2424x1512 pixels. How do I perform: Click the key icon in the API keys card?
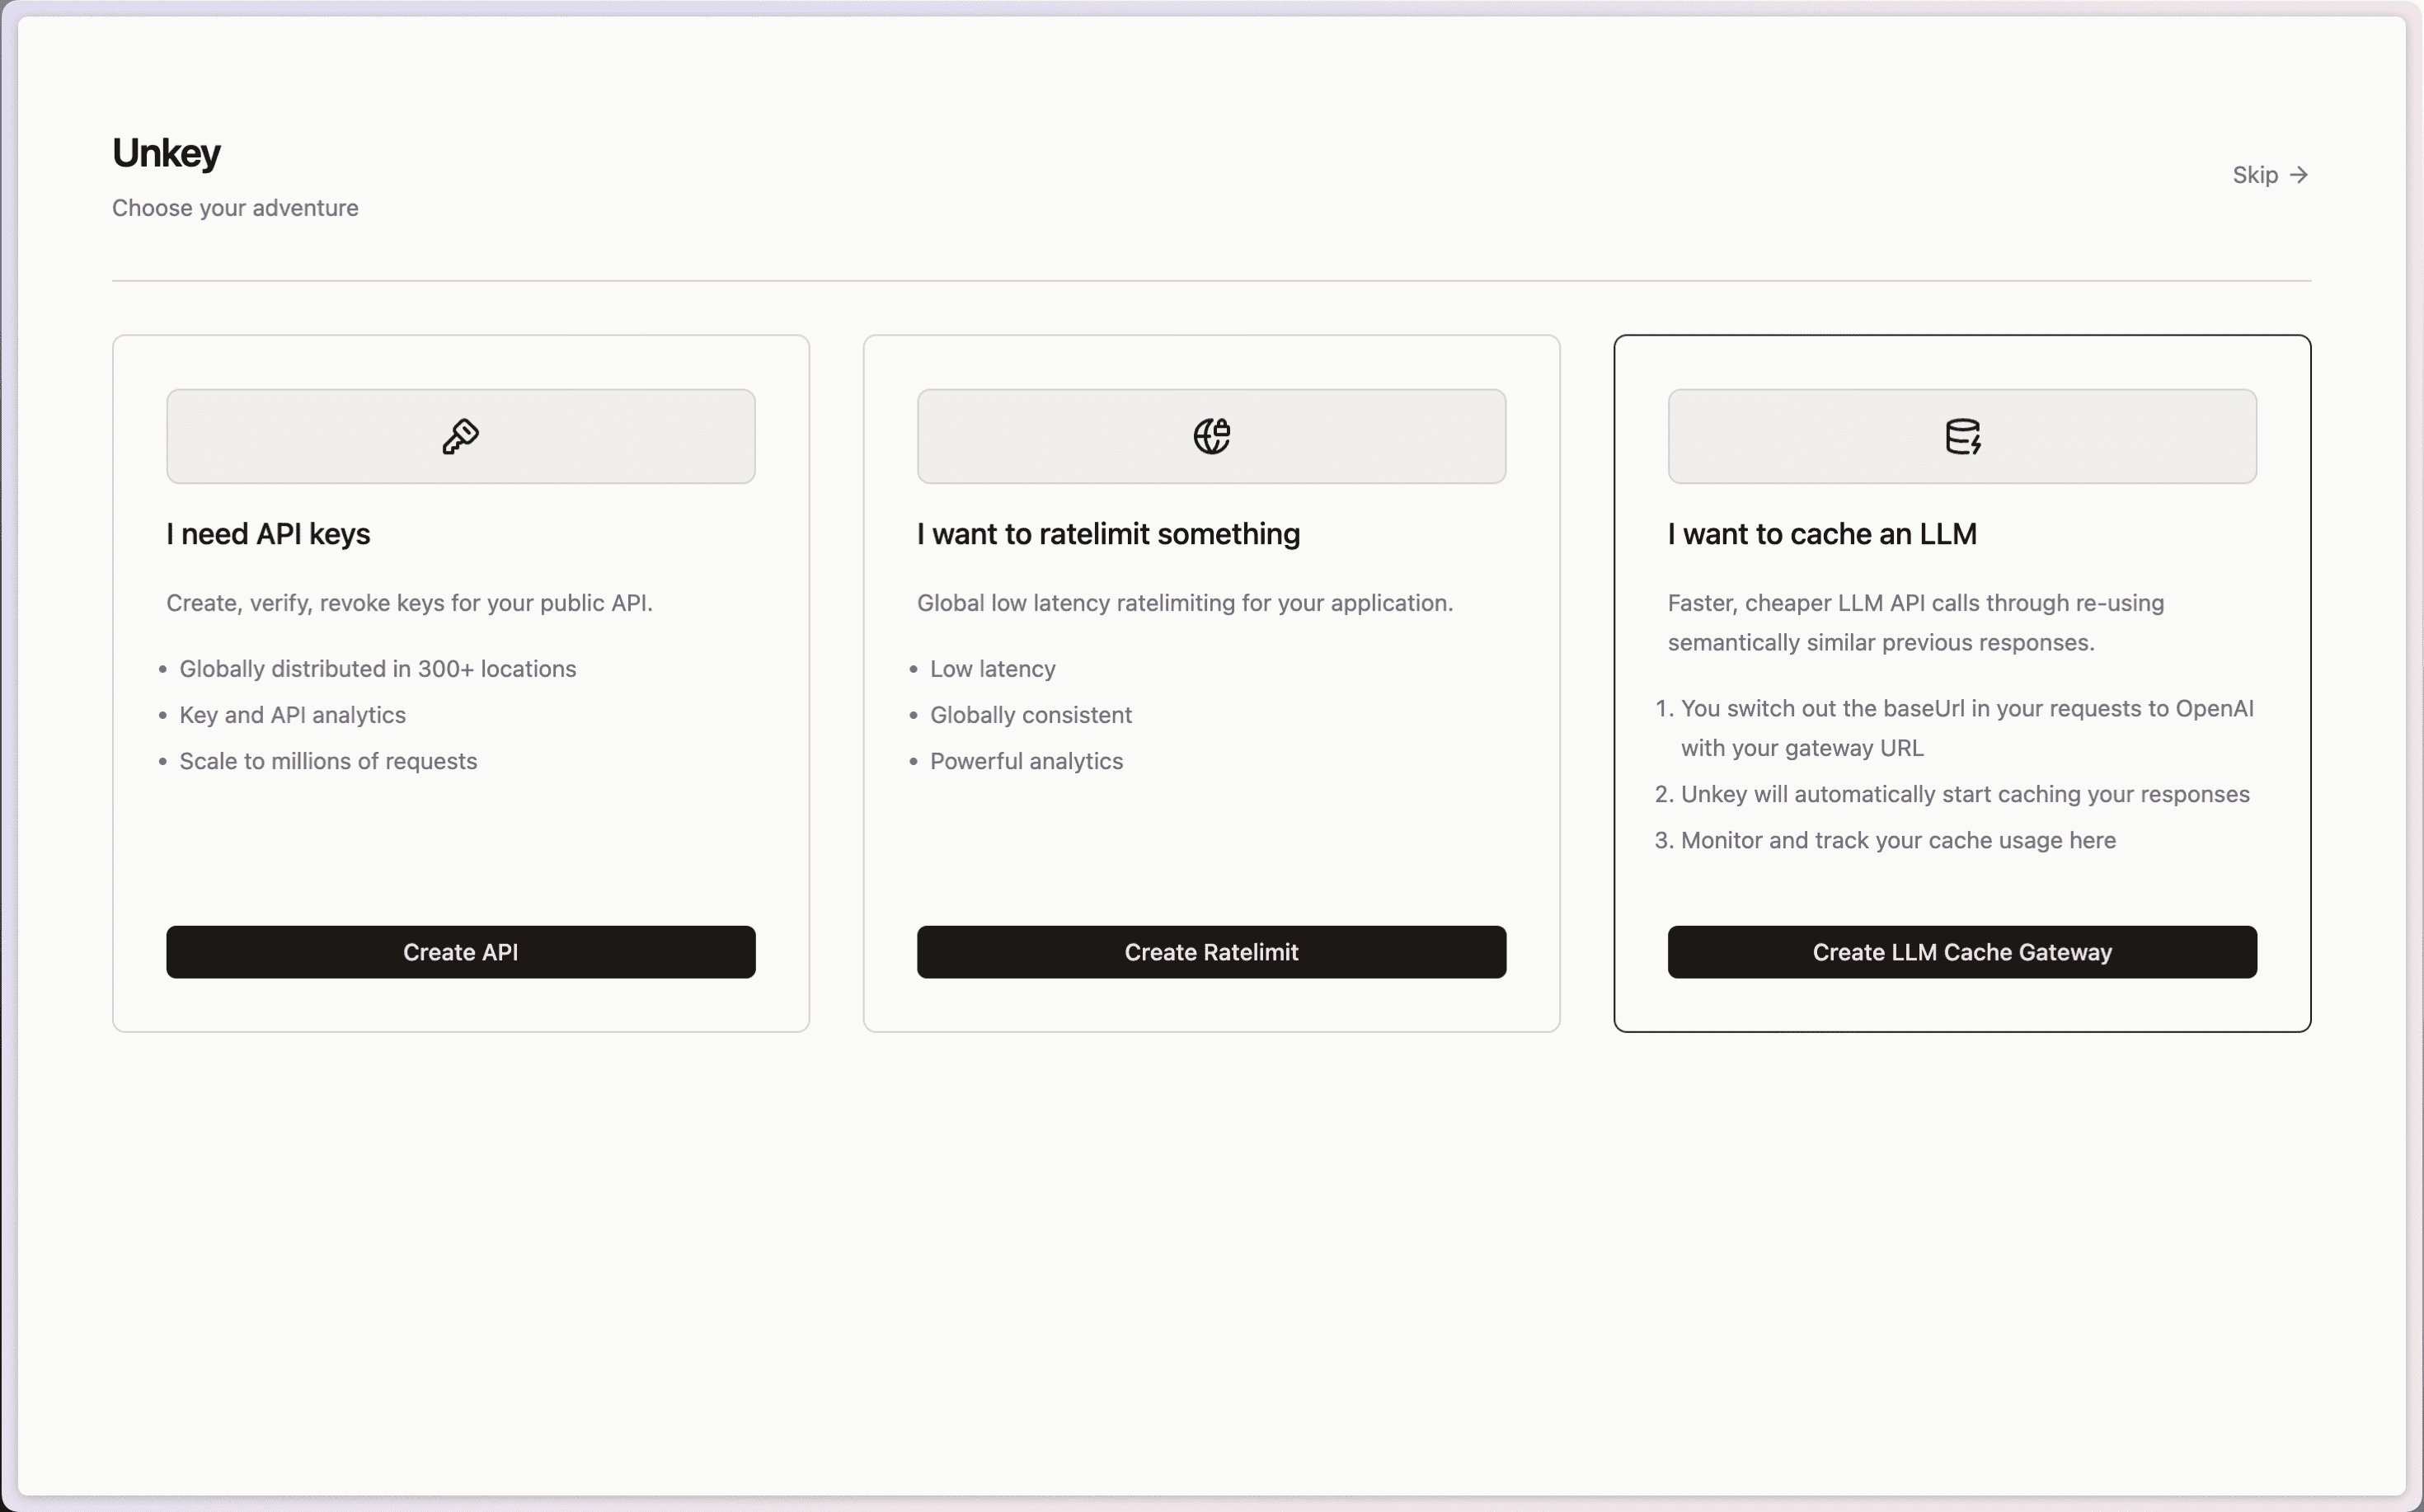point(460,436)
